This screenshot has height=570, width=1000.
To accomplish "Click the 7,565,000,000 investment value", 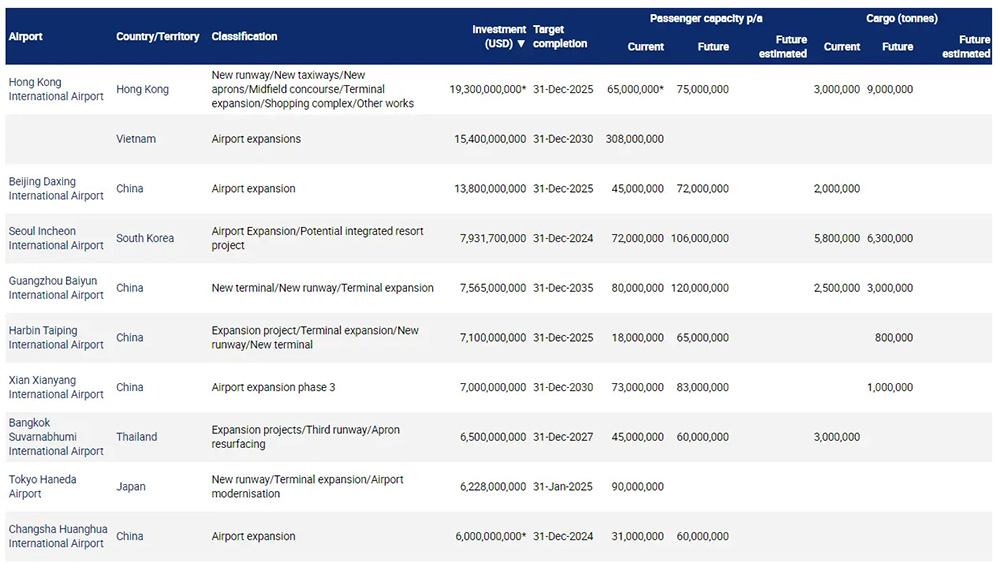I will coord(493,288).
